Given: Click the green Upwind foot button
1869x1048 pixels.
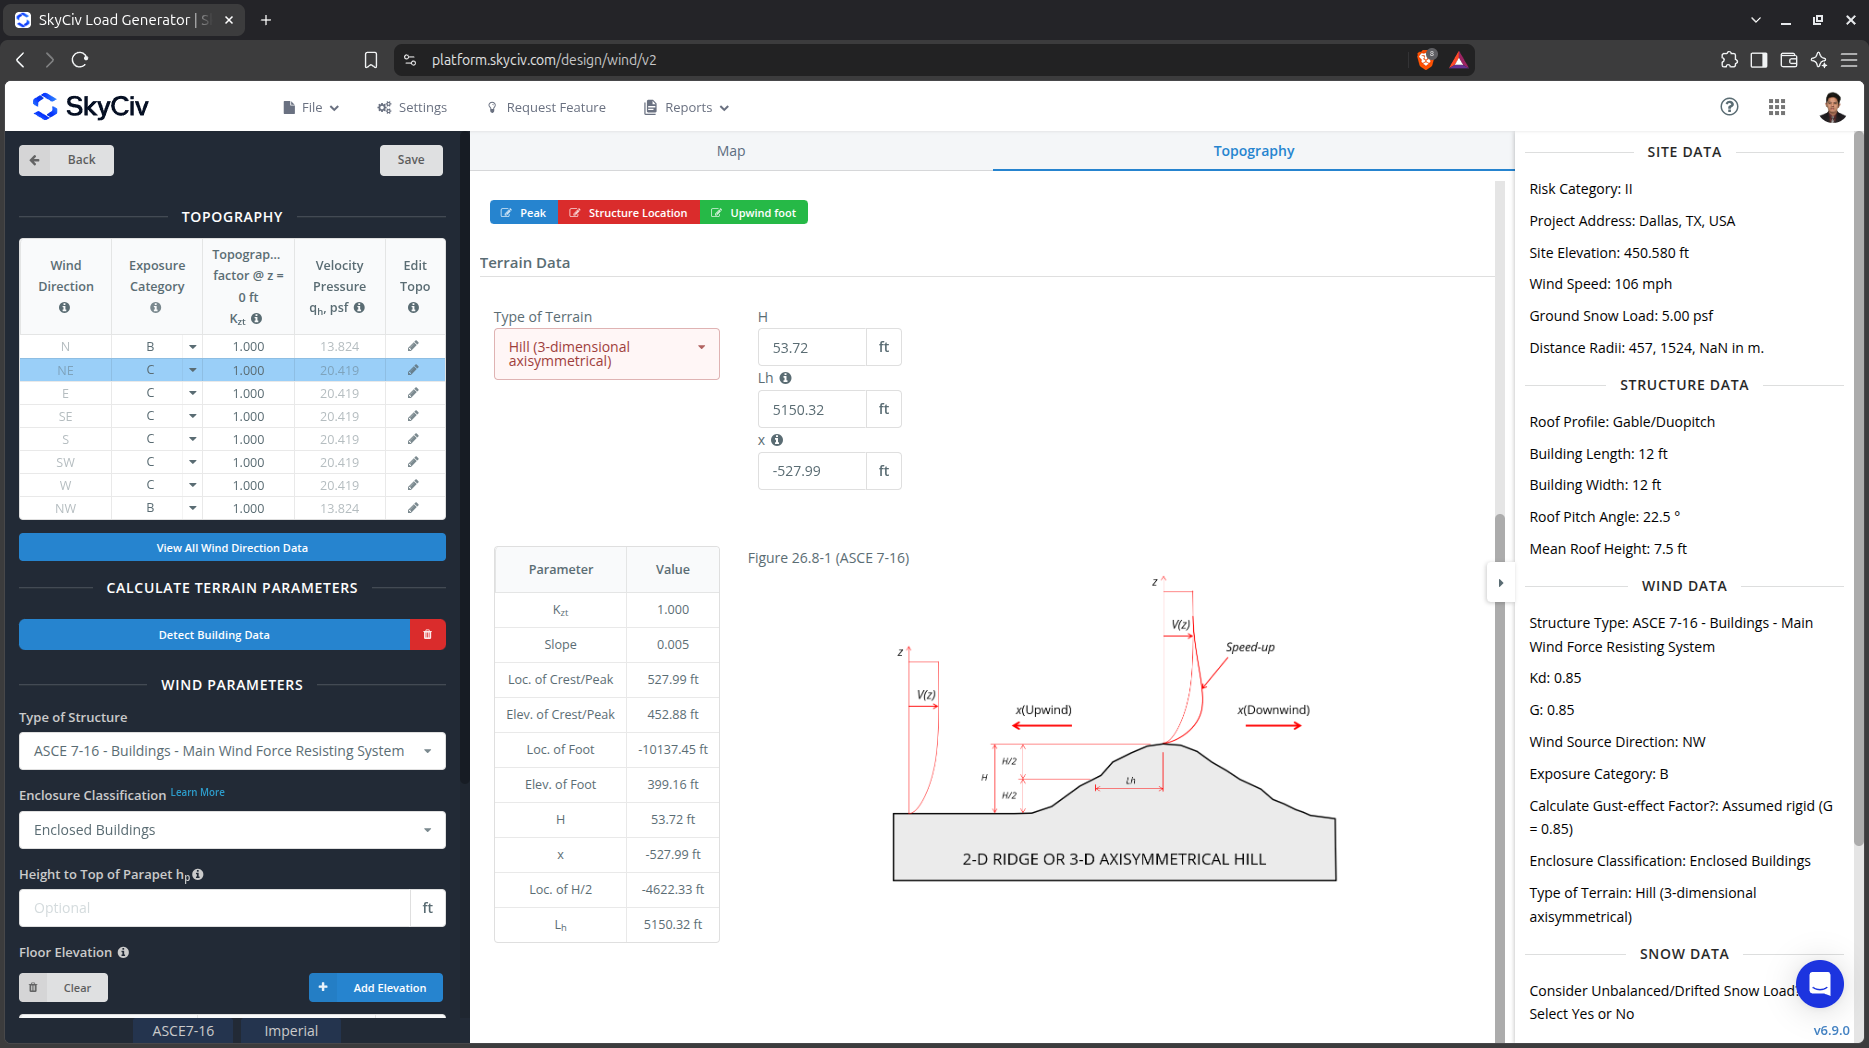Looking at the screenshot, I should coord(754,213).
